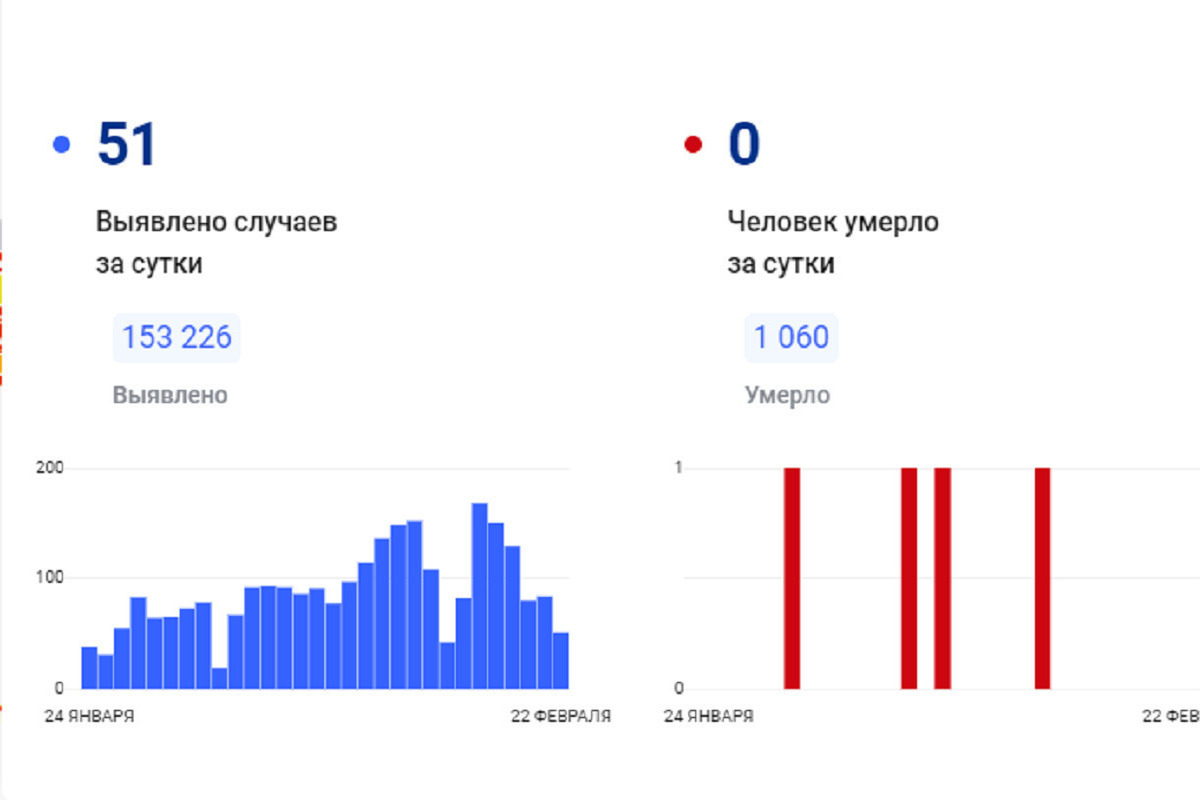The width and height of the screenshot is (1200, 800).
Task: Click the 24 ЯНВАРЯ label under cases chart
Action: (90, 717)
